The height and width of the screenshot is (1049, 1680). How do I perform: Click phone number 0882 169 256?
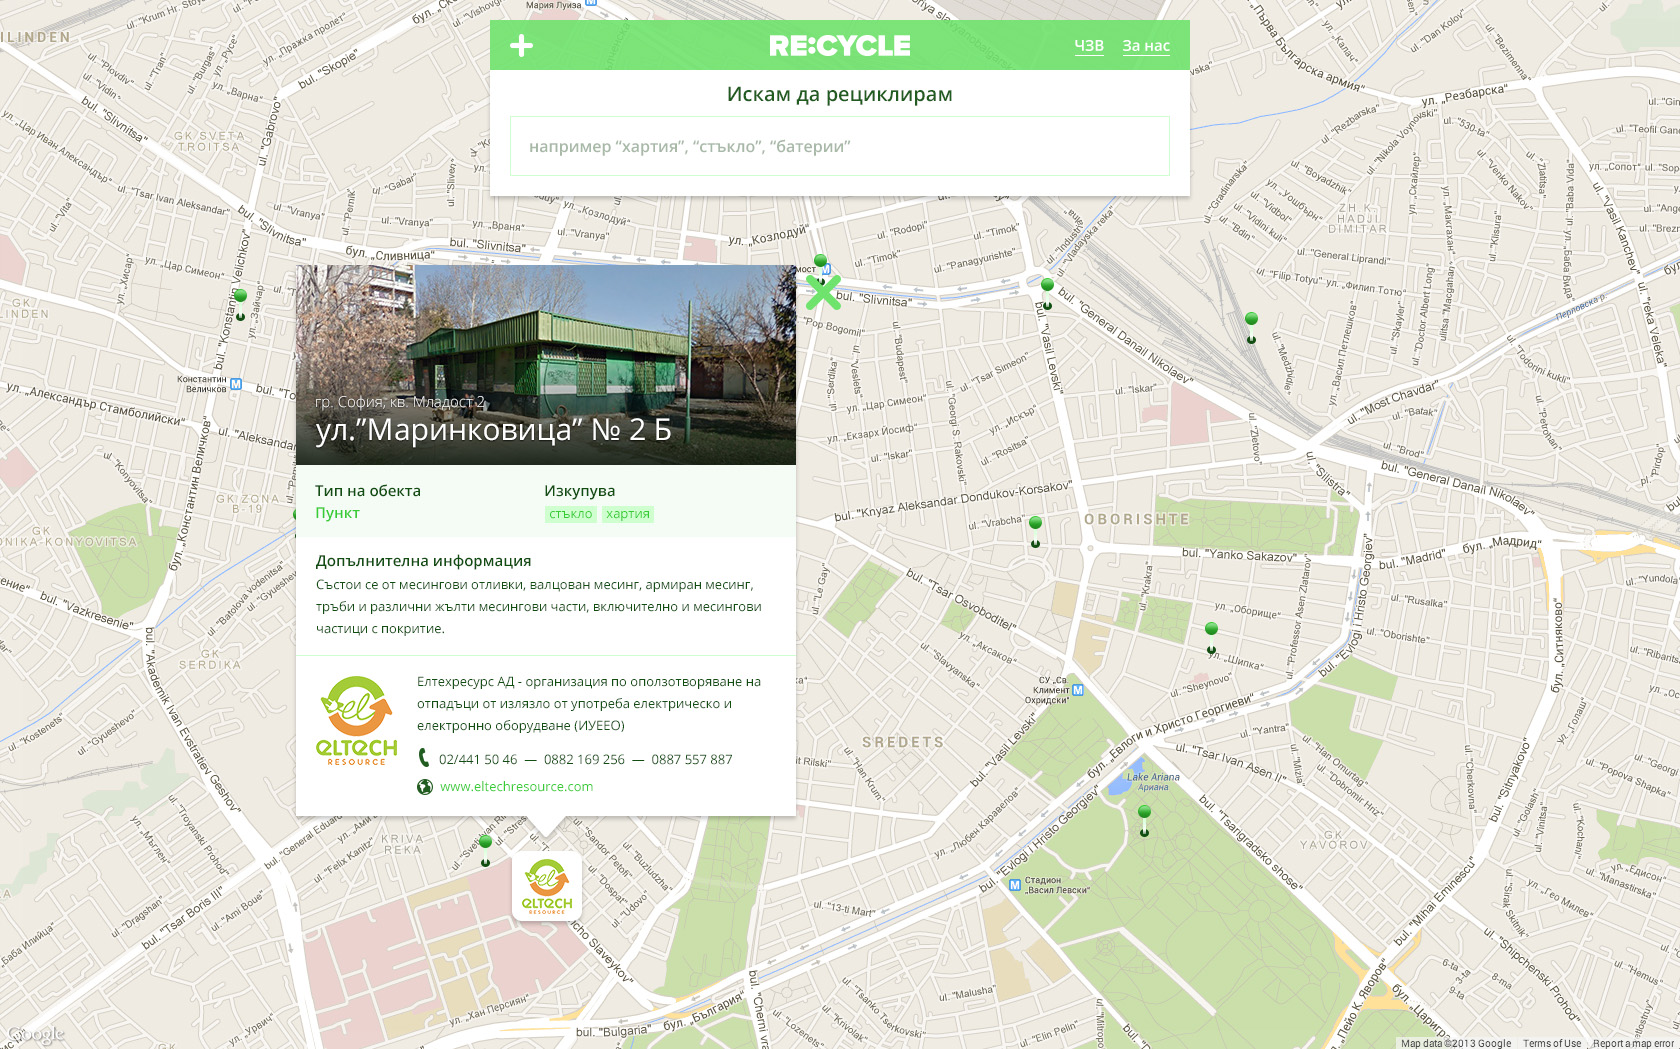coord(584,759)
